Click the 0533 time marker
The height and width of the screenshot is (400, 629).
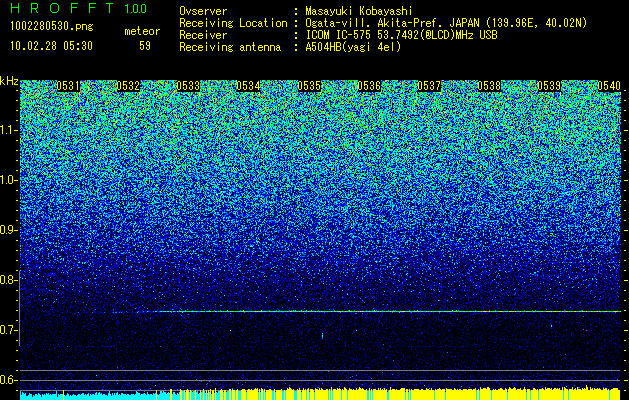[x=188, y=86]
